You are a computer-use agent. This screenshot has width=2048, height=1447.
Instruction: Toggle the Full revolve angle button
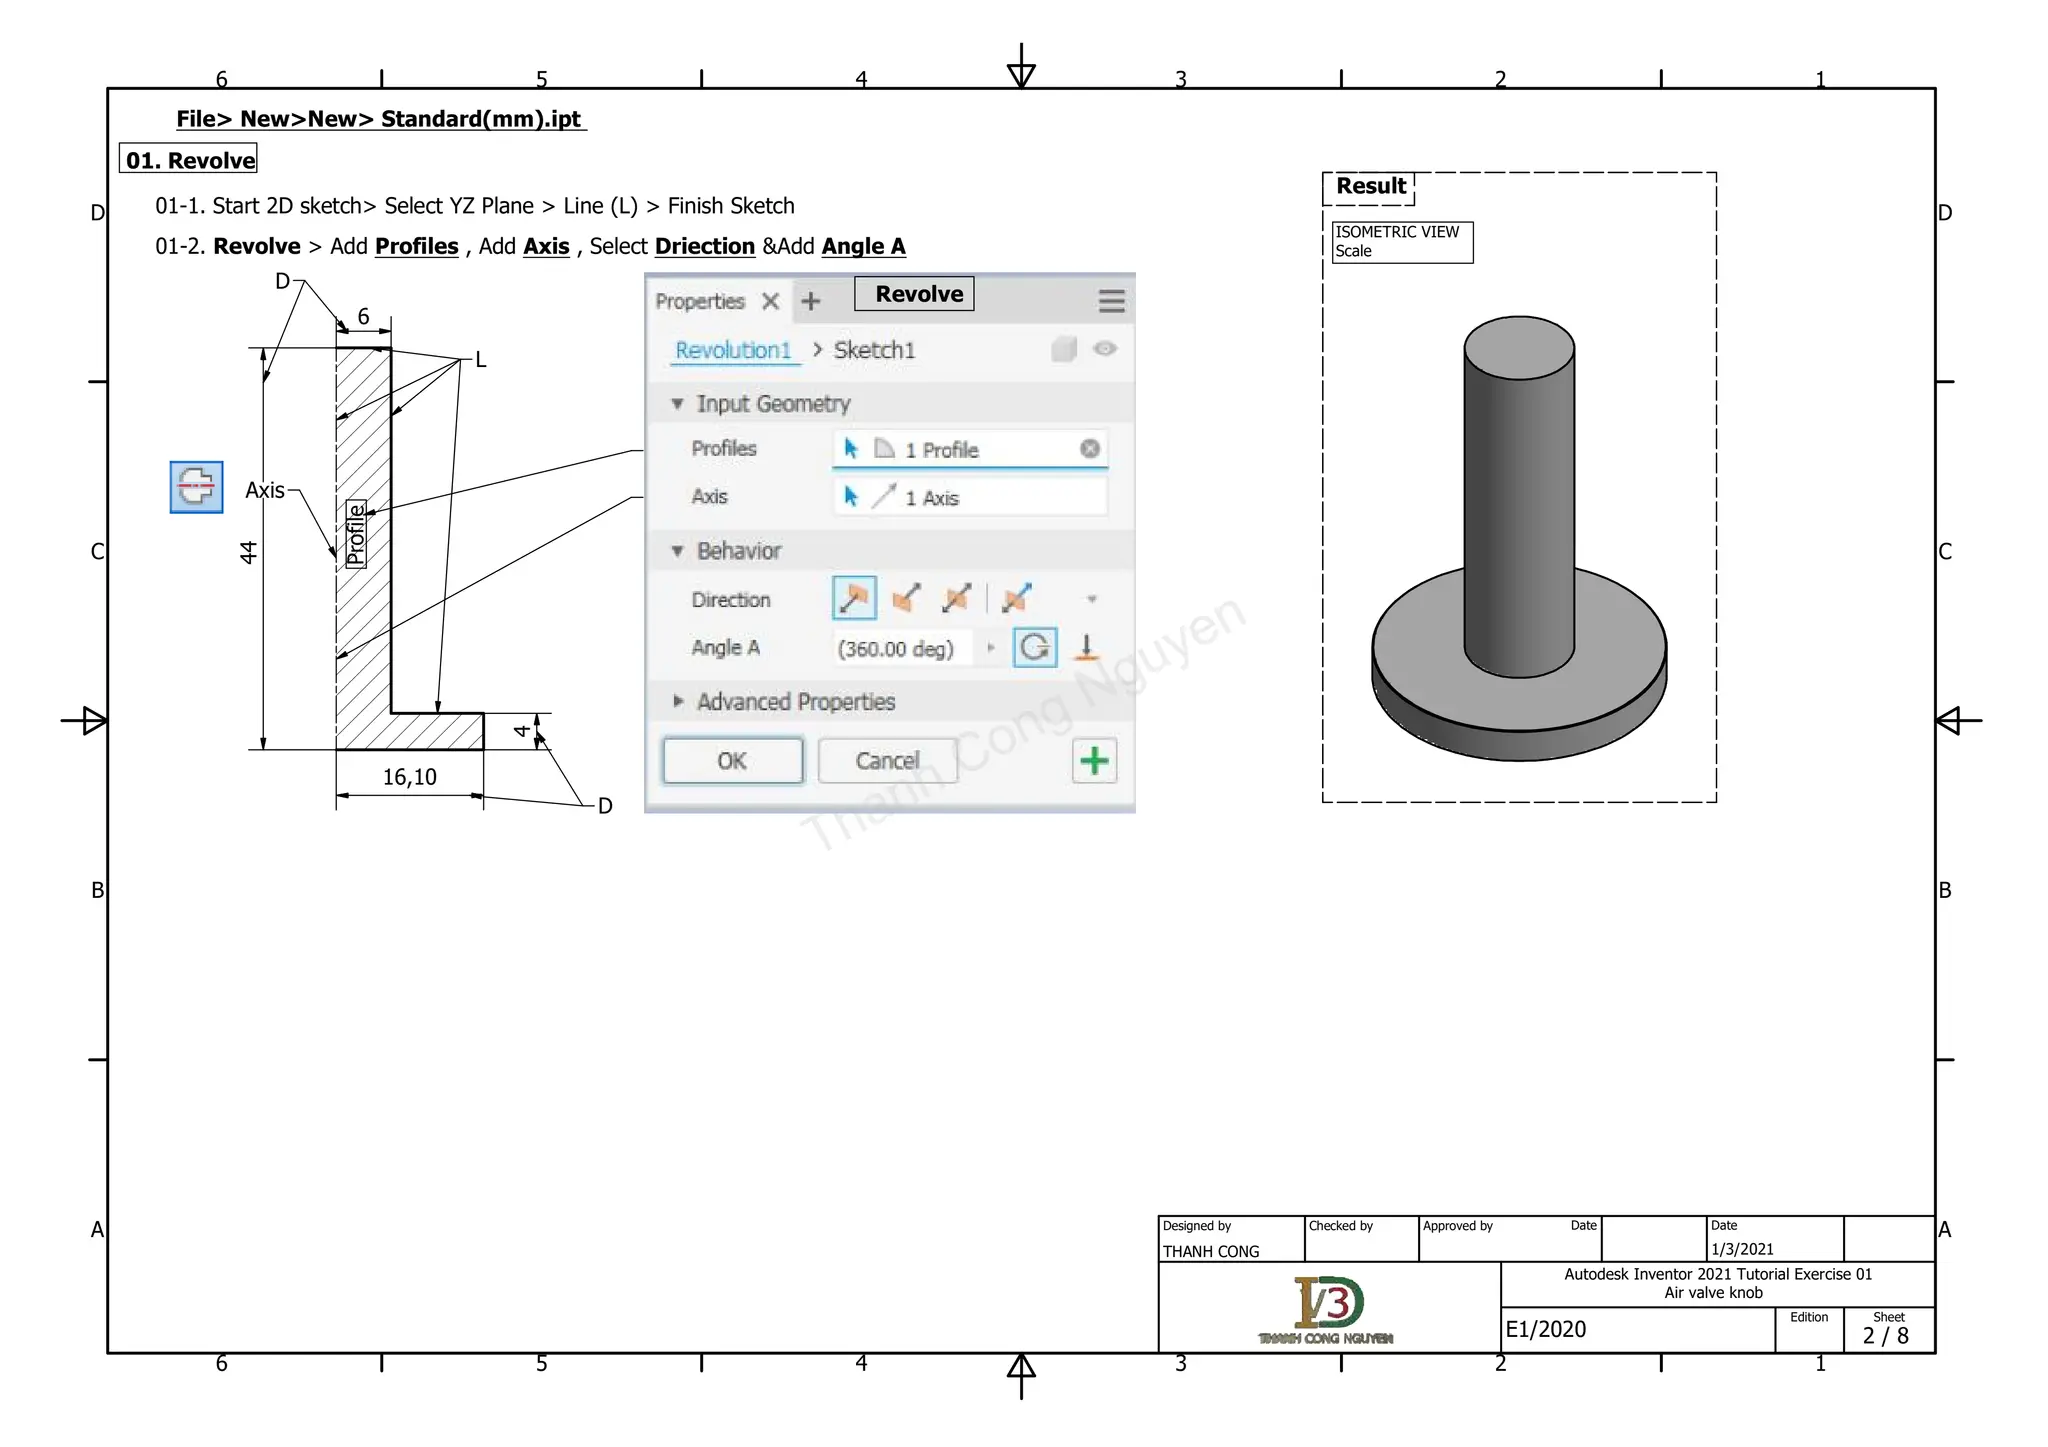pos(1035,648)
